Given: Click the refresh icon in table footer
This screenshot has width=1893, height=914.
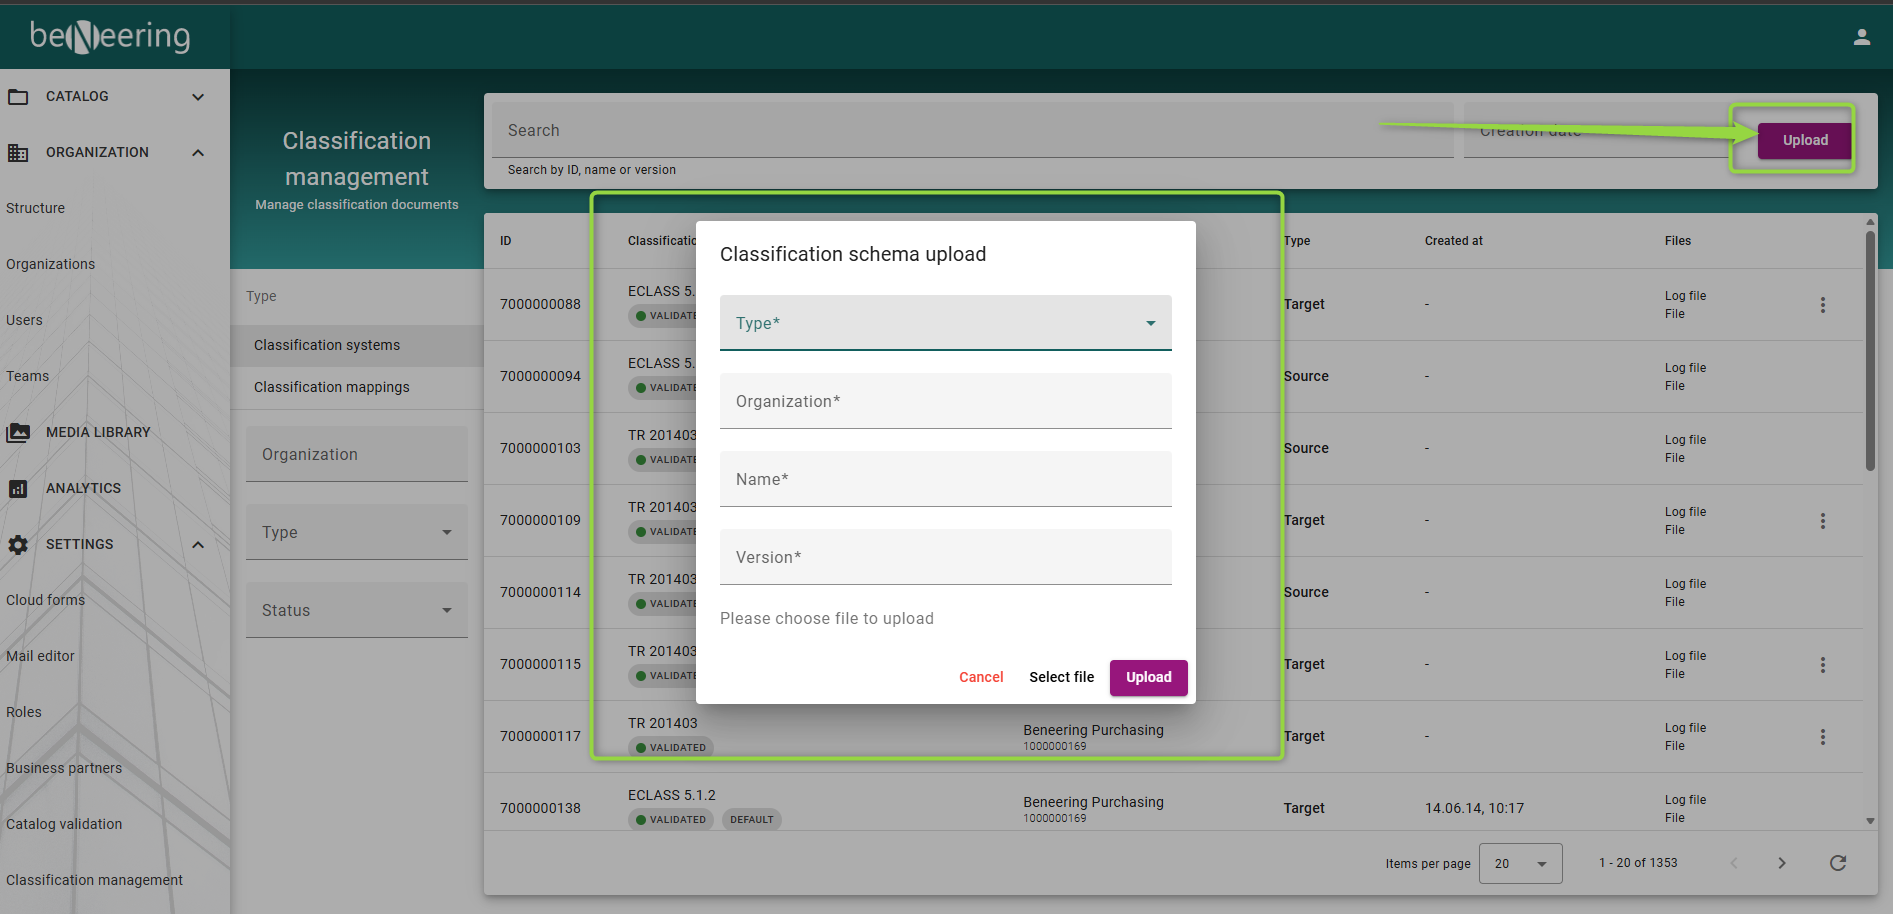Looking at the screenshot, I should pos(1837,863).
